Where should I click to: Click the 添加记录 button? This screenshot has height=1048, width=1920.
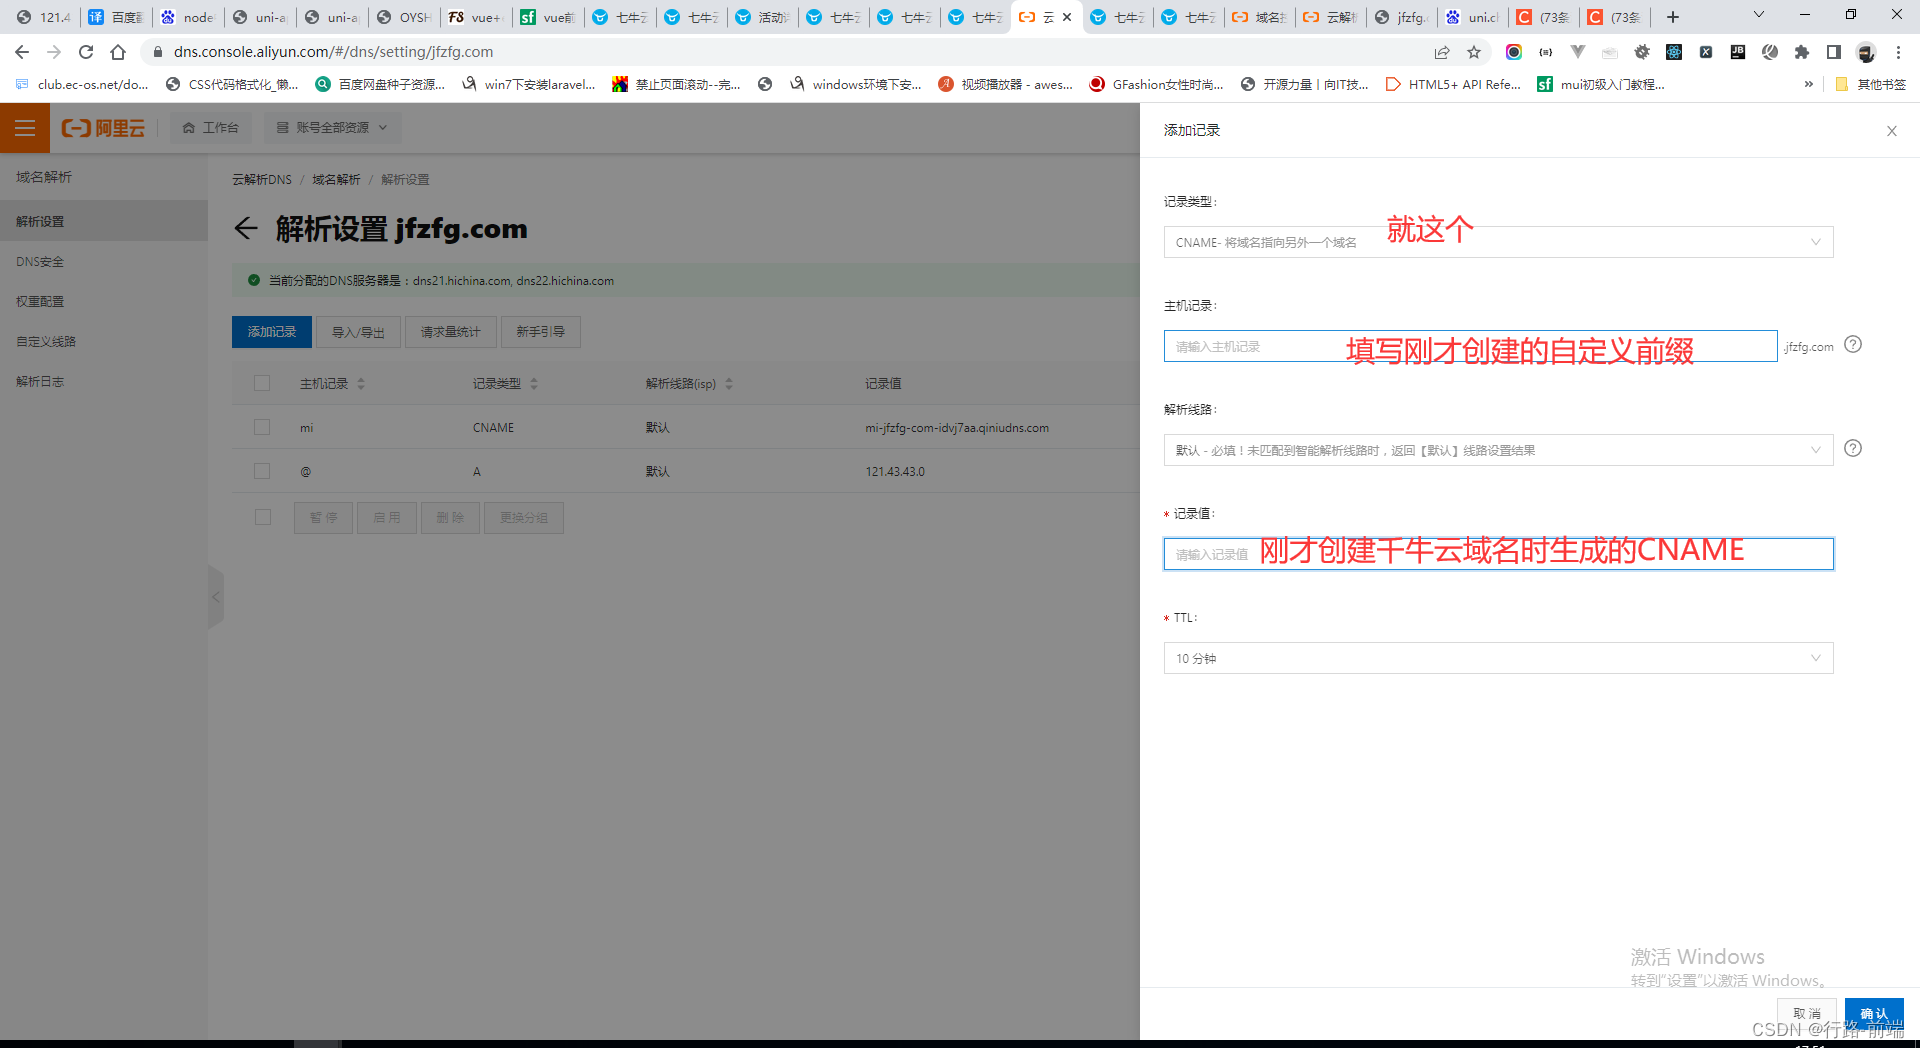coord(272,332)
